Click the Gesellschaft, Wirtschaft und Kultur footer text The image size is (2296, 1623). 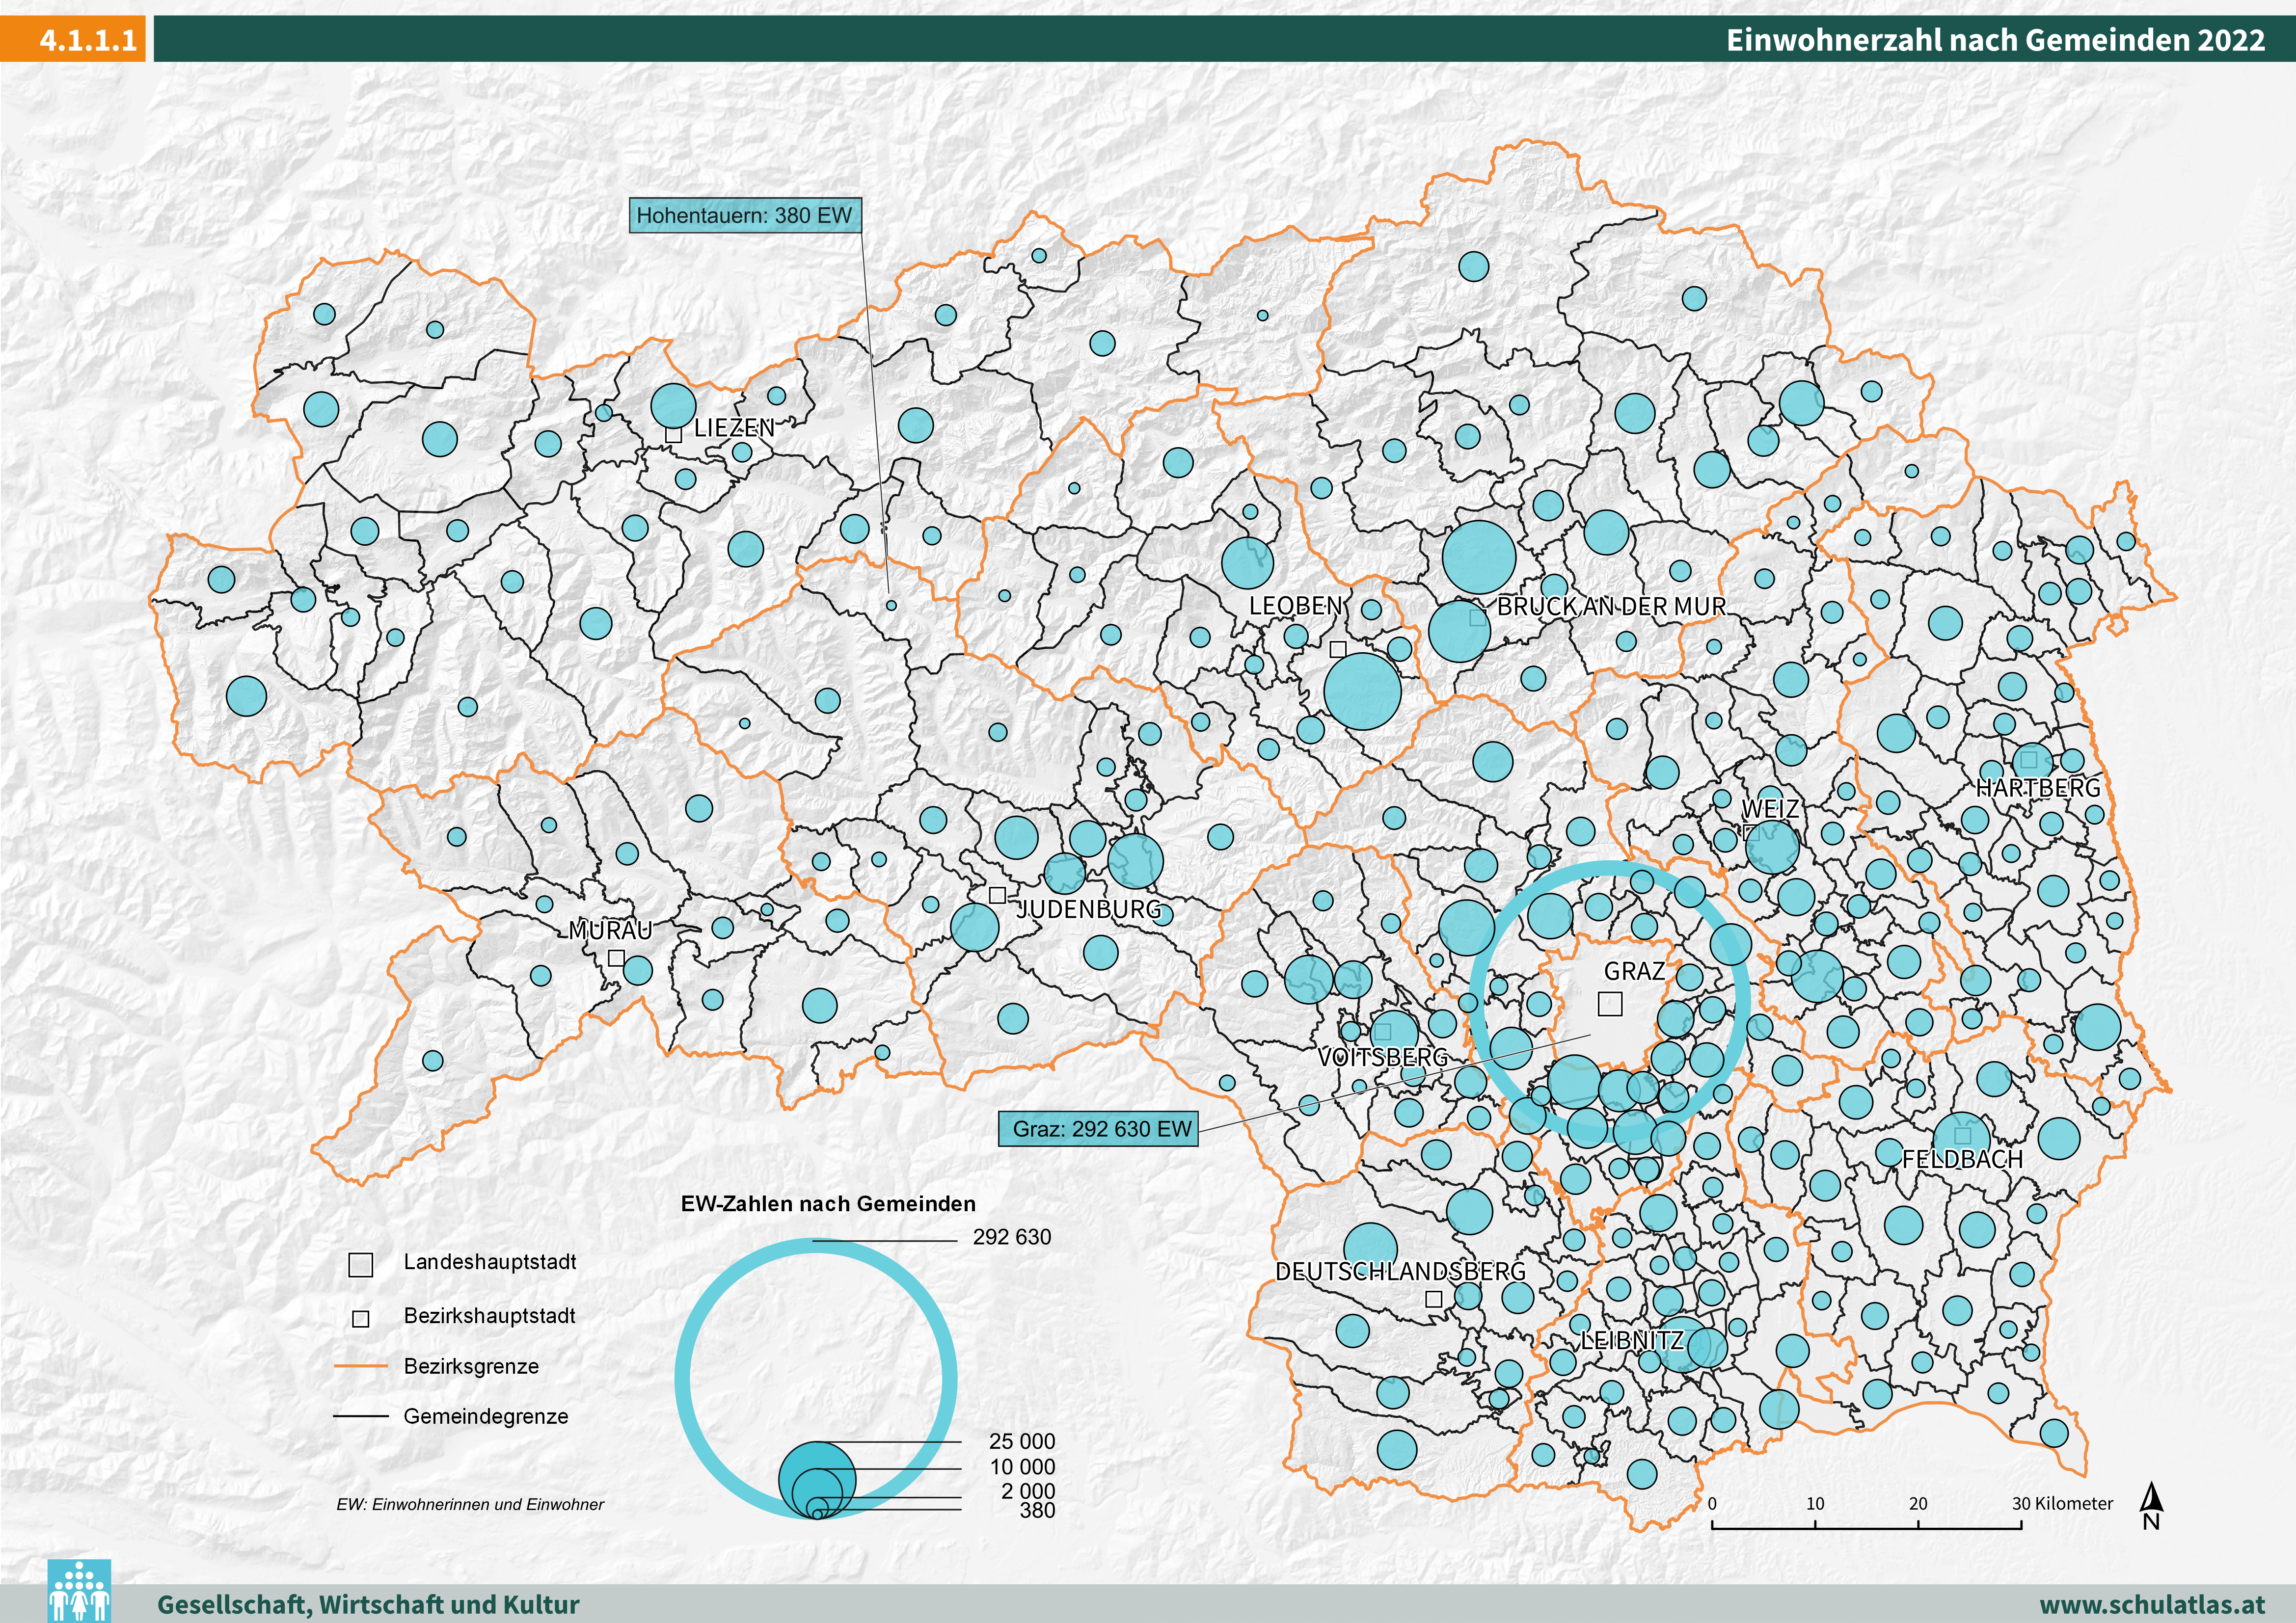(368, 1604)
